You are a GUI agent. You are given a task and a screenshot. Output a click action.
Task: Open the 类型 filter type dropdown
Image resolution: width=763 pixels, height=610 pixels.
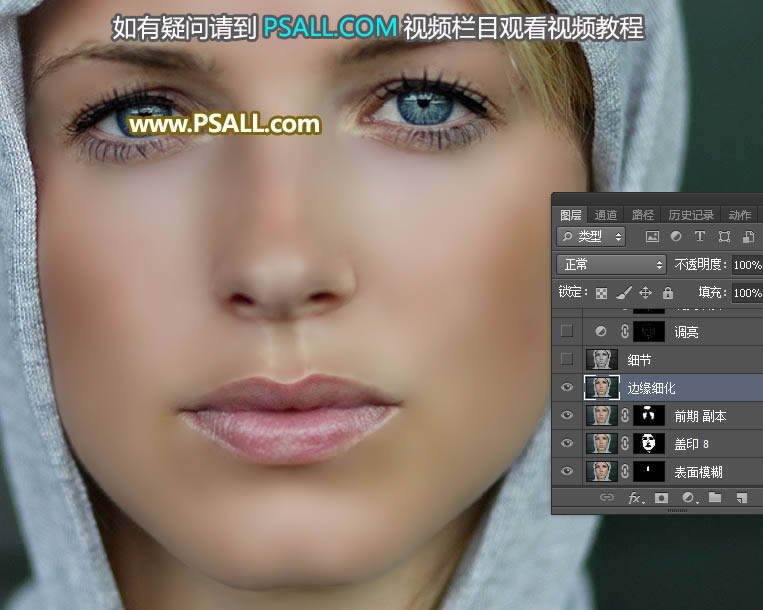coord(592,237)
